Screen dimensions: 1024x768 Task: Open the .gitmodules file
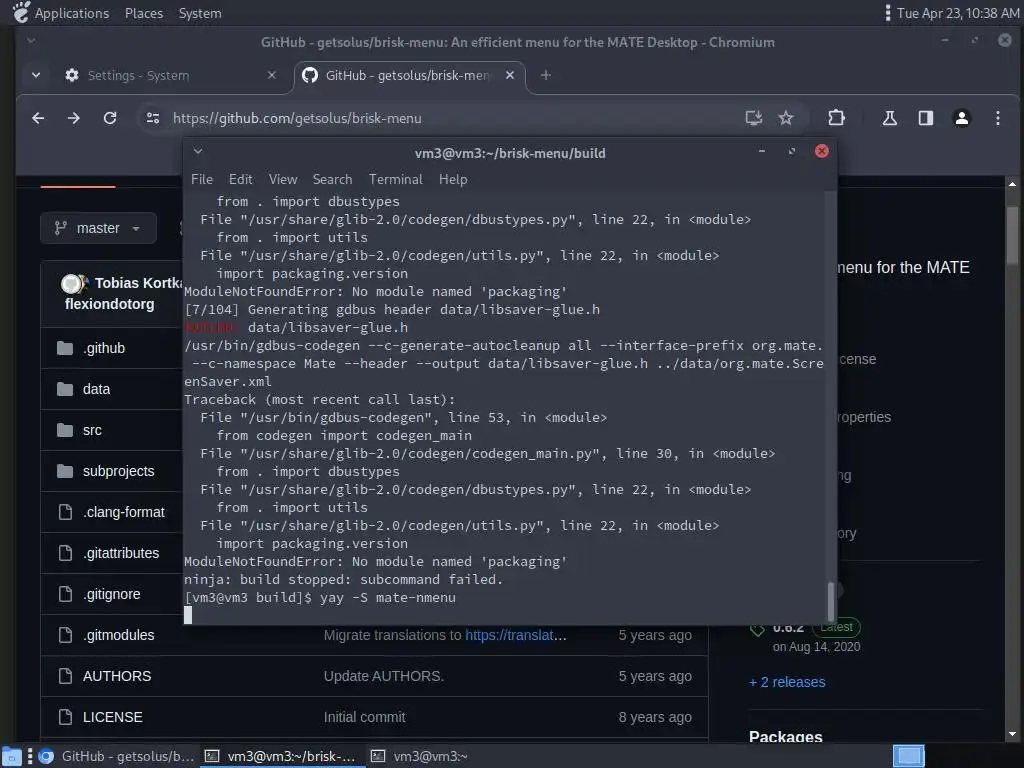[x=119, y=635]
